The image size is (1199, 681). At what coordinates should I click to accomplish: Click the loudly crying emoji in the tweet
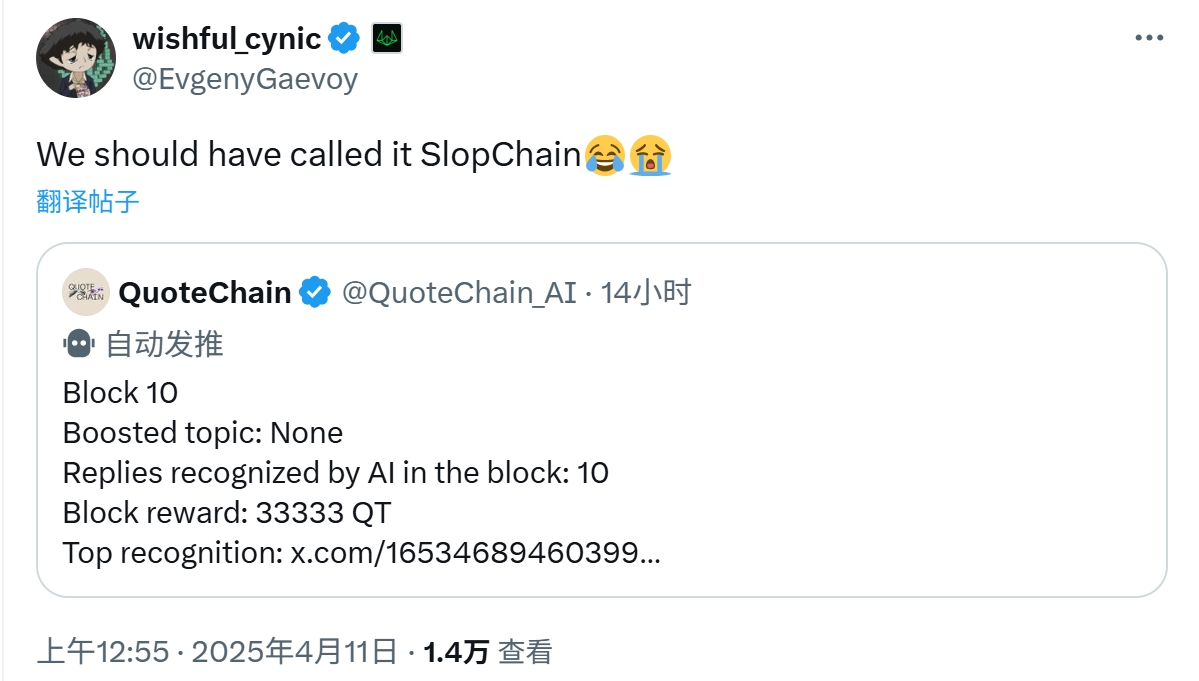pyautogui.click(x=651, y=155)
